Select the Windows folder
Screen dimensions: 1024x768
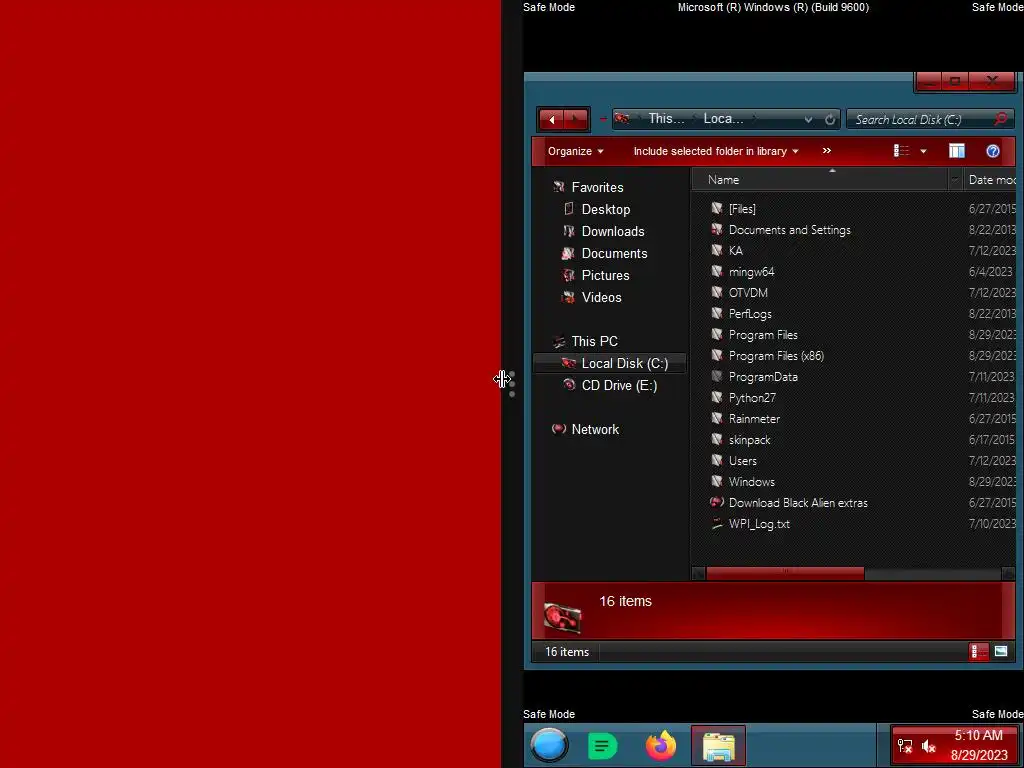coord(752,482)
